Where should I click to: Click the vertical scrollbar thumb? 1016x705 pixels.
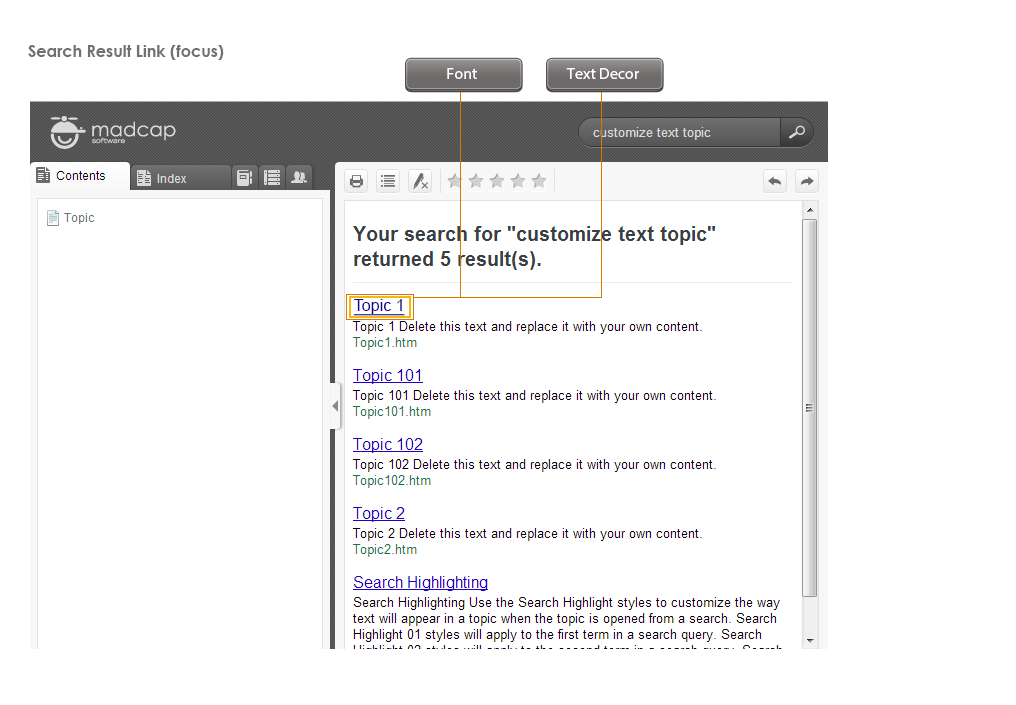810,408
